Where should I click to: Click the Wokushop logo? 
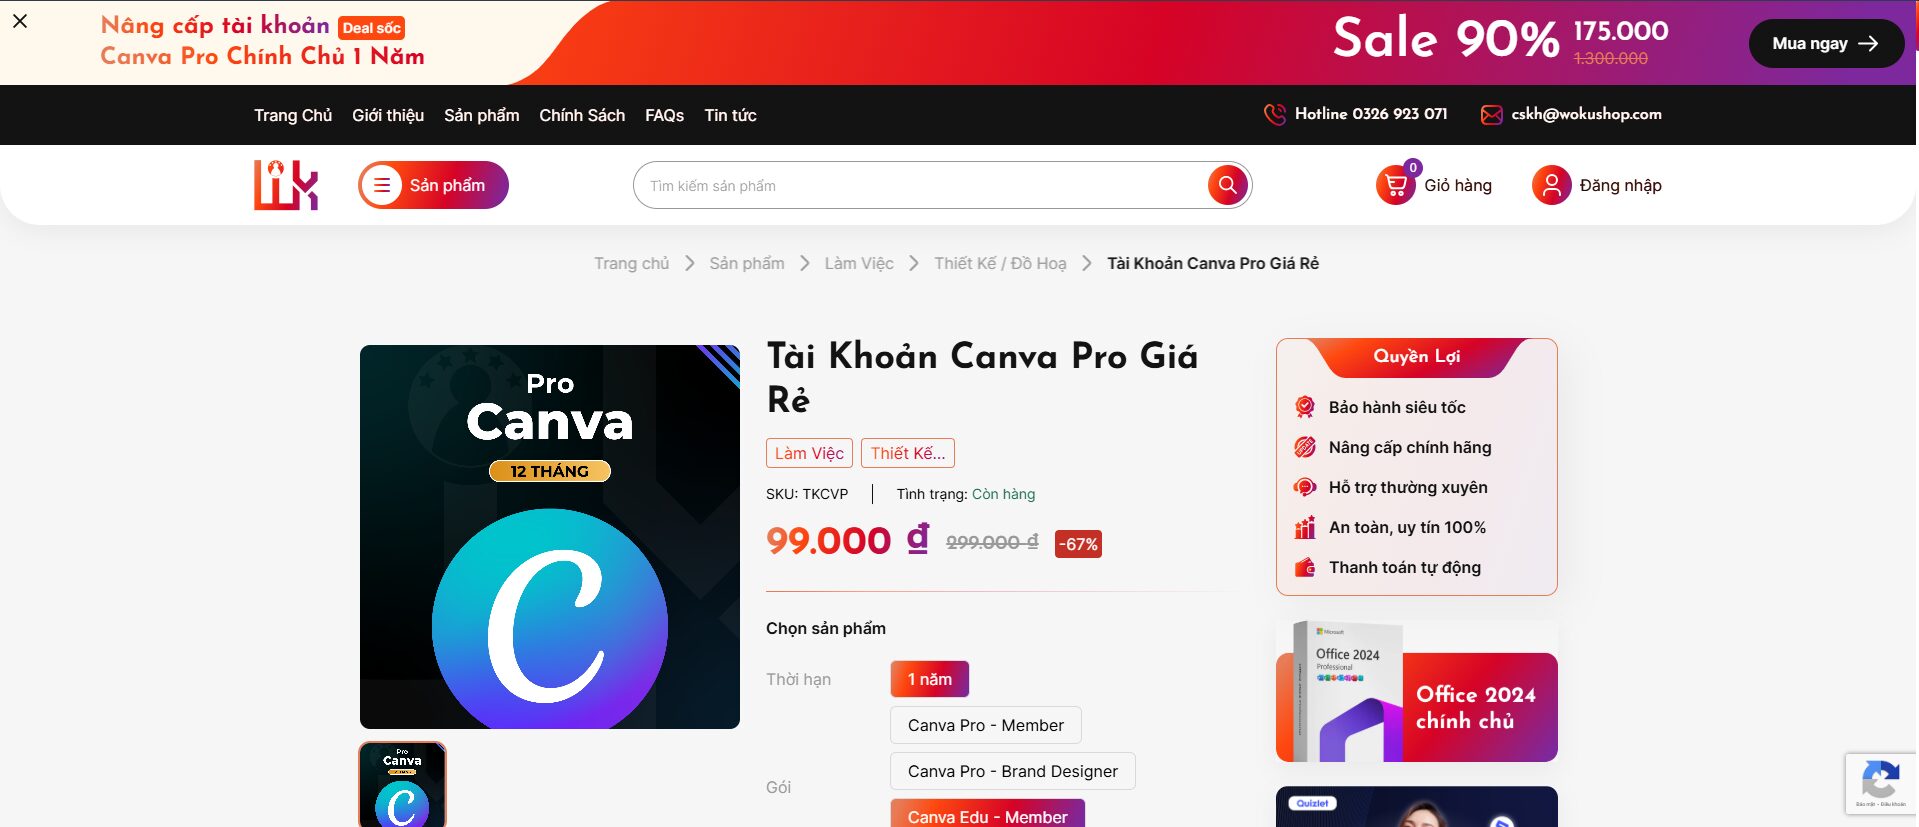click(286, 185)
